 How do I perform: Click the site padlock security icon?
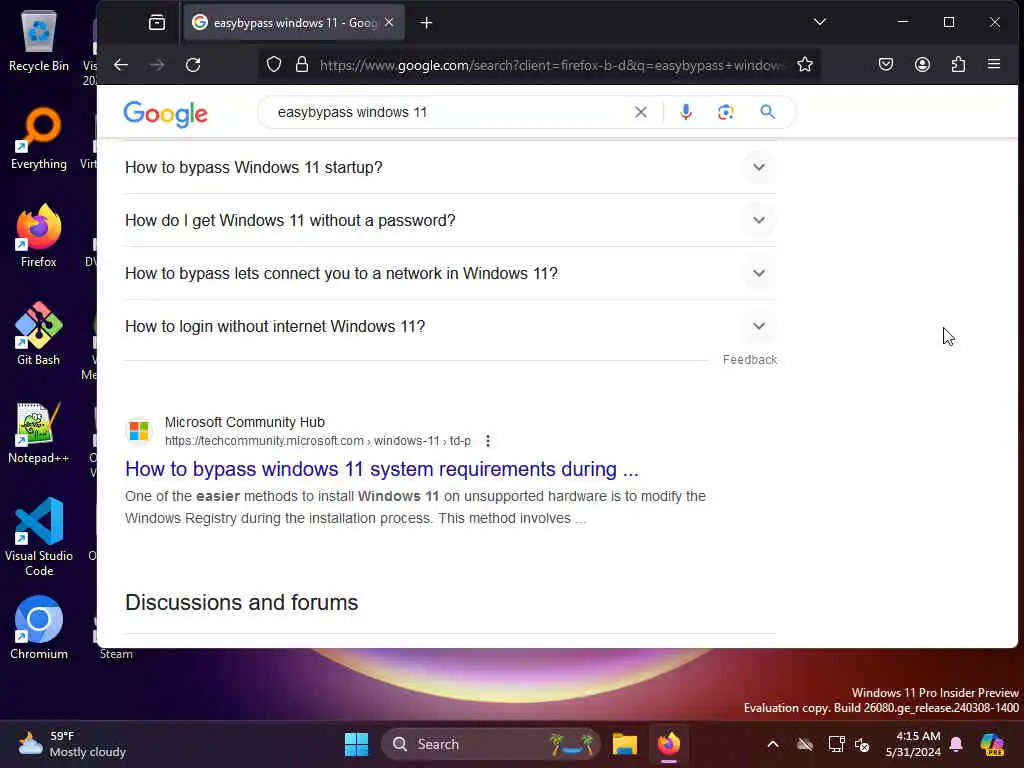pos(301,65)
